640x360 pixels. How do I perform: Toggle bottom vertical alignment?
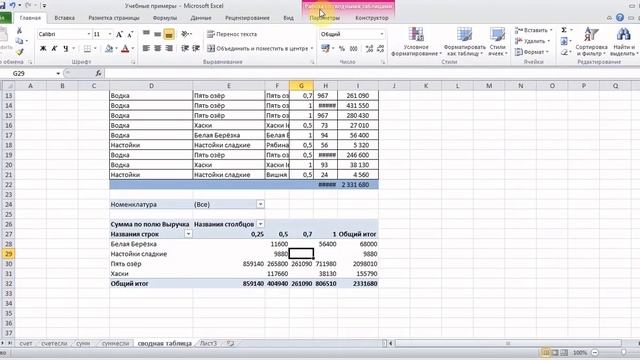[x=169, y=34]
